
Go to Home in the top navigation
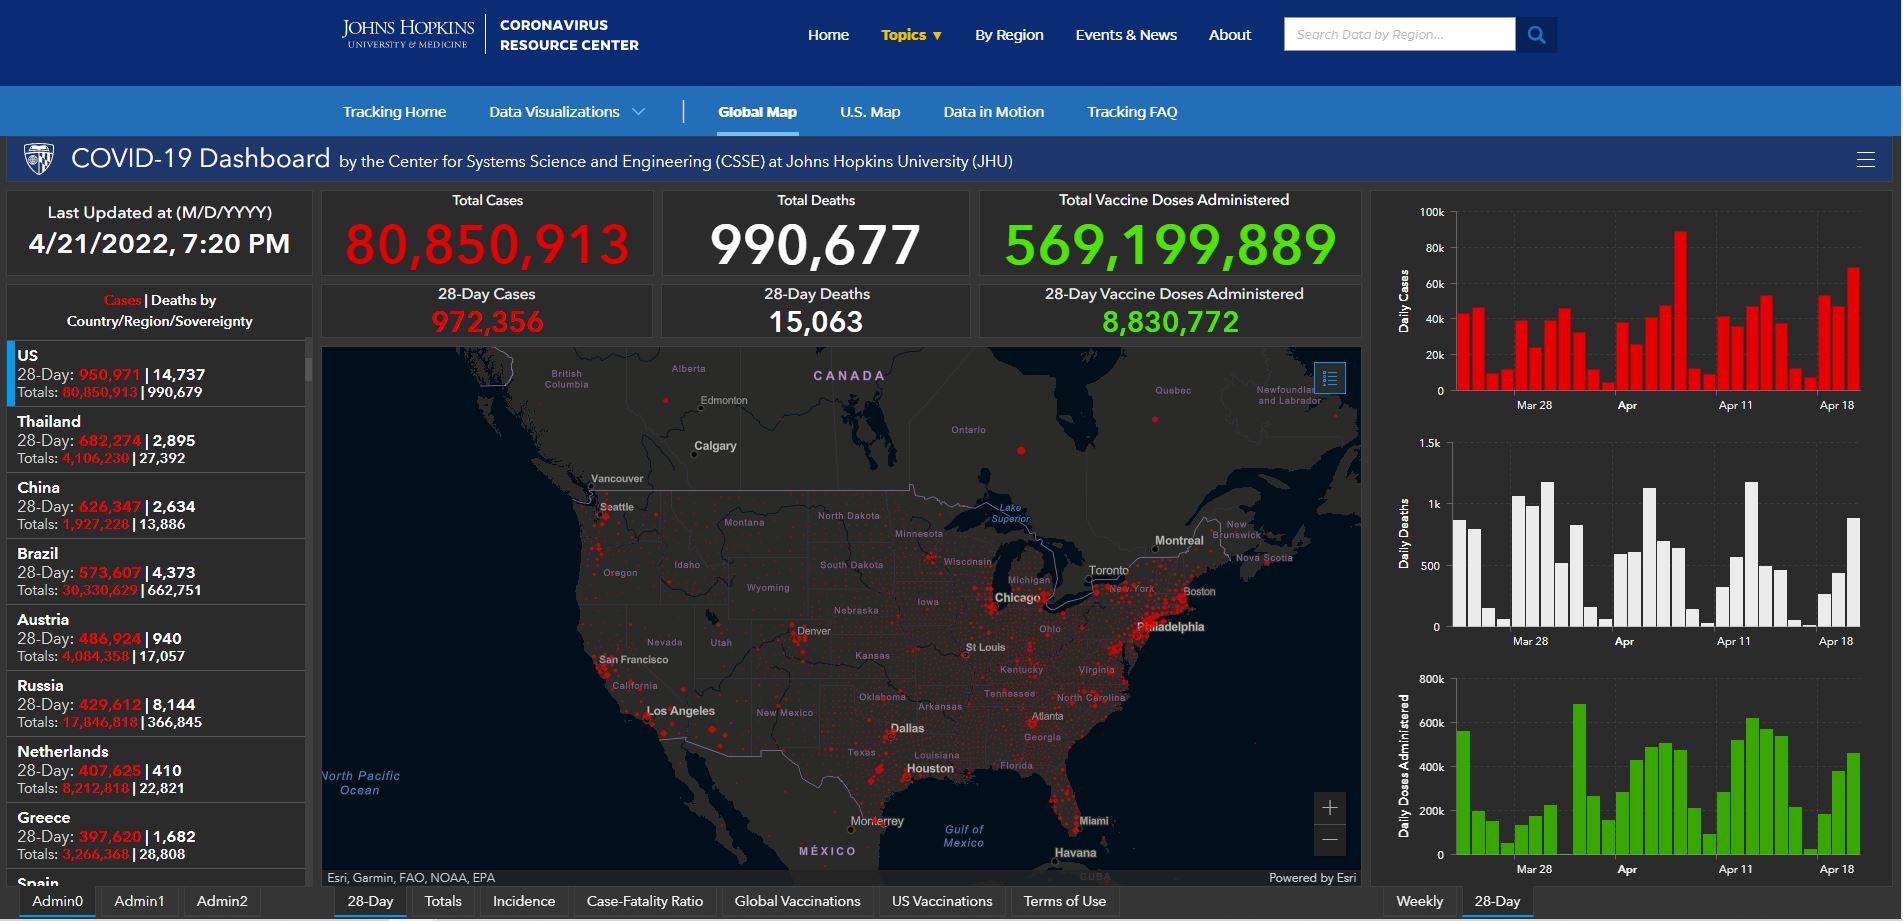tap(828, 35)
